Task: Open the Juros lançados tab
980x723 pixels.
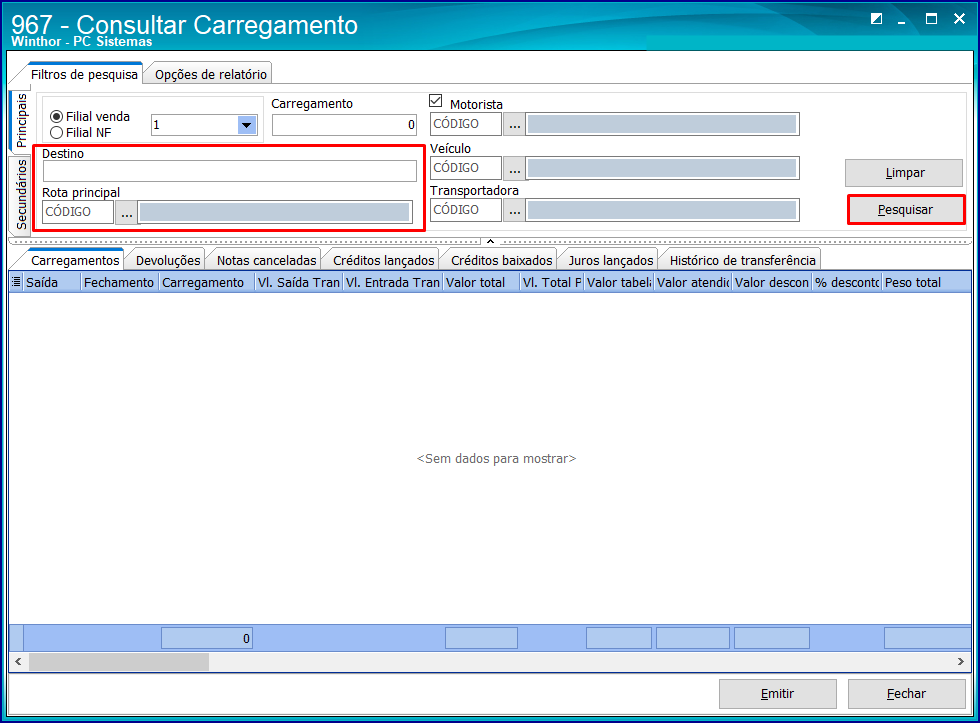Action: click(611, 261)
